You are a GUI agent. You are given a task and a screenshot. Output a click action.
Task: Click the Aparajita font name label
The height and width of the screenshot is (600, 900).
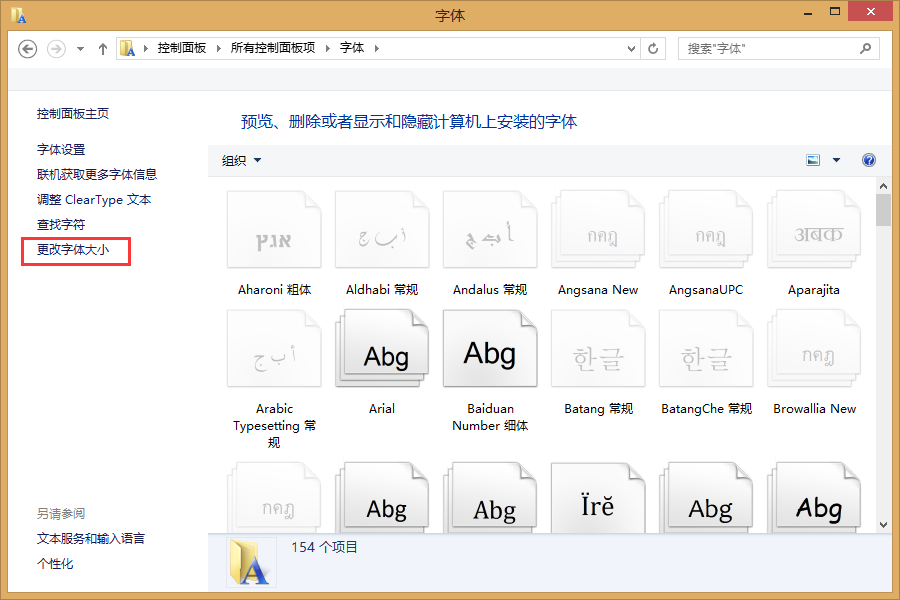click(x=813, y=290)
